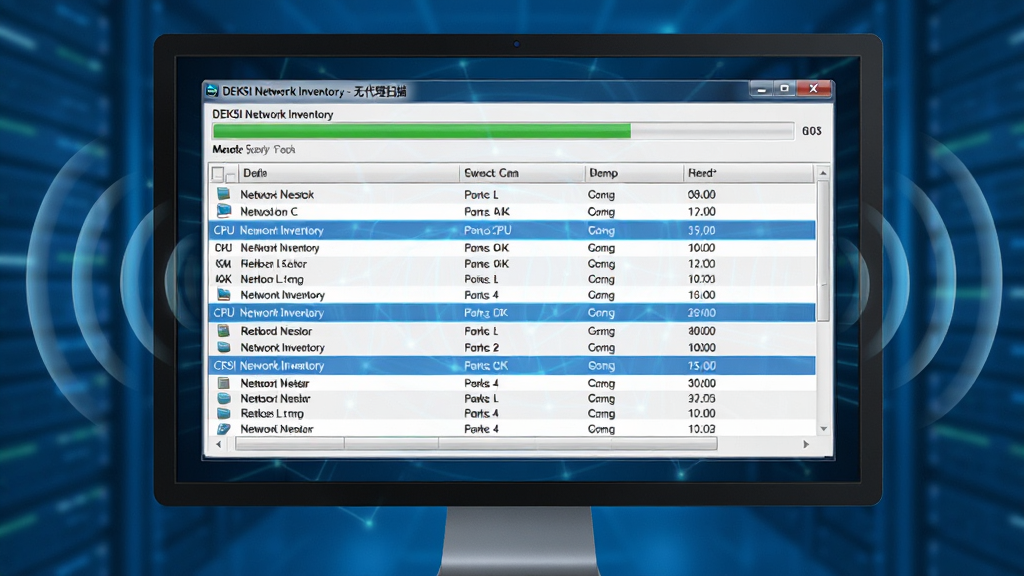
Task: Click the vertical scrollbar up arrow
Action: click(x=823, y=173)
